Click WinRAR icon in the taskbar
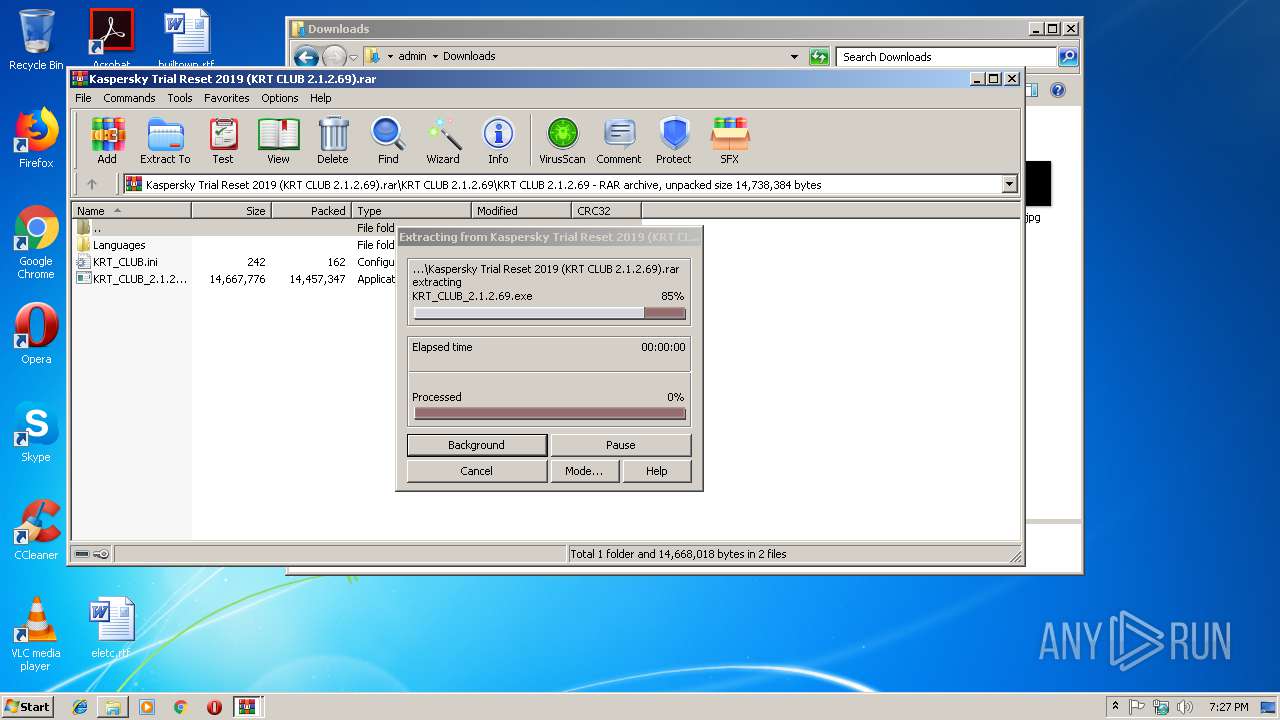The width and height of the screenshot is (1280, 720). click(x=247, y=707)
